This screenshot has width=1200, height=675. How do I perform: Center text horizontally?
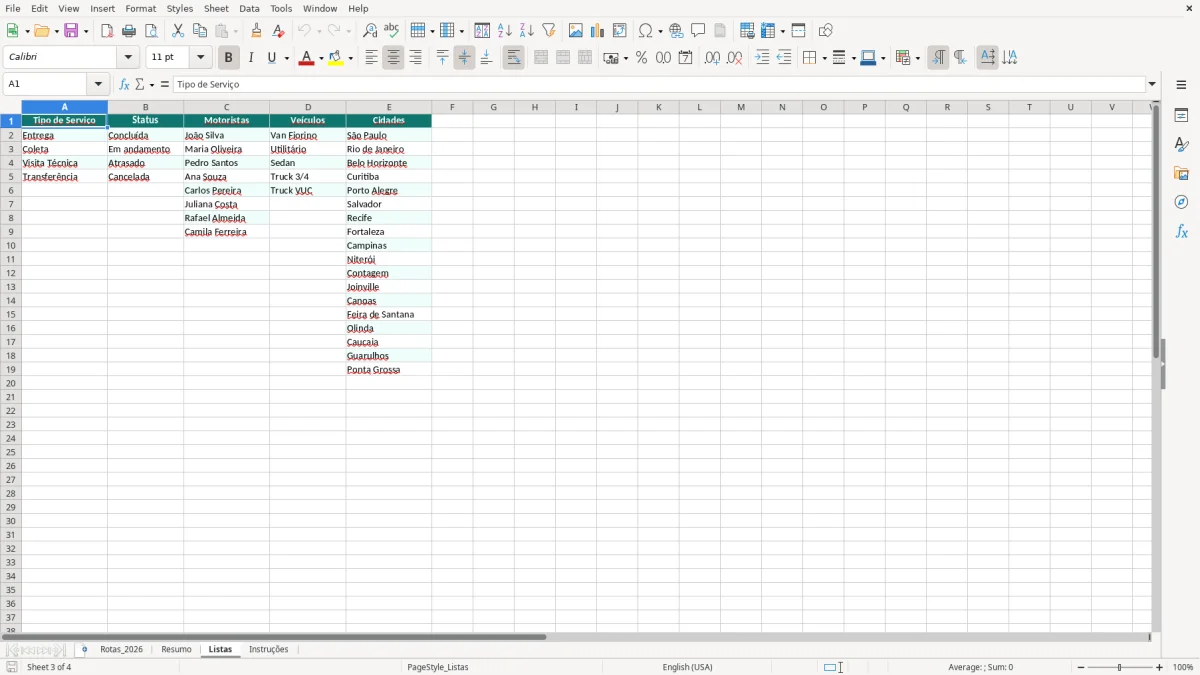[393, 58]
